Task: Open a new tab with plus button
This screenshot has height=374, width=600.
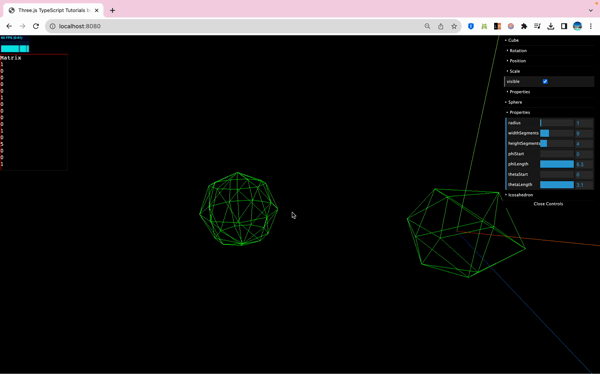Action: tap(112, 10)
